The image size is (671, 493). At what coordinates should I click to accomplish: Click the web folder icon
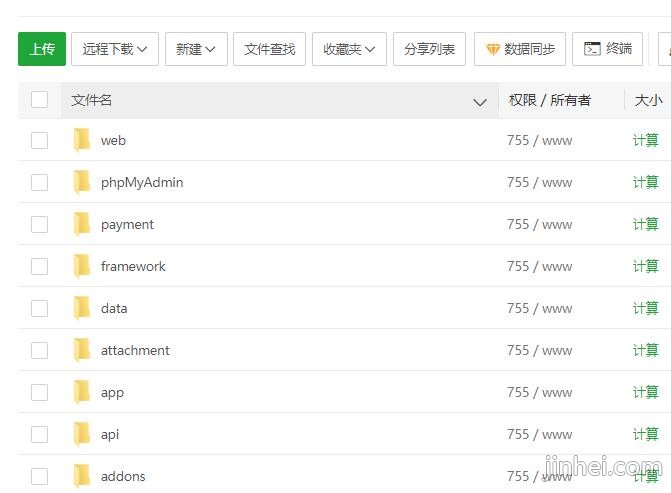tap(82, 140)
